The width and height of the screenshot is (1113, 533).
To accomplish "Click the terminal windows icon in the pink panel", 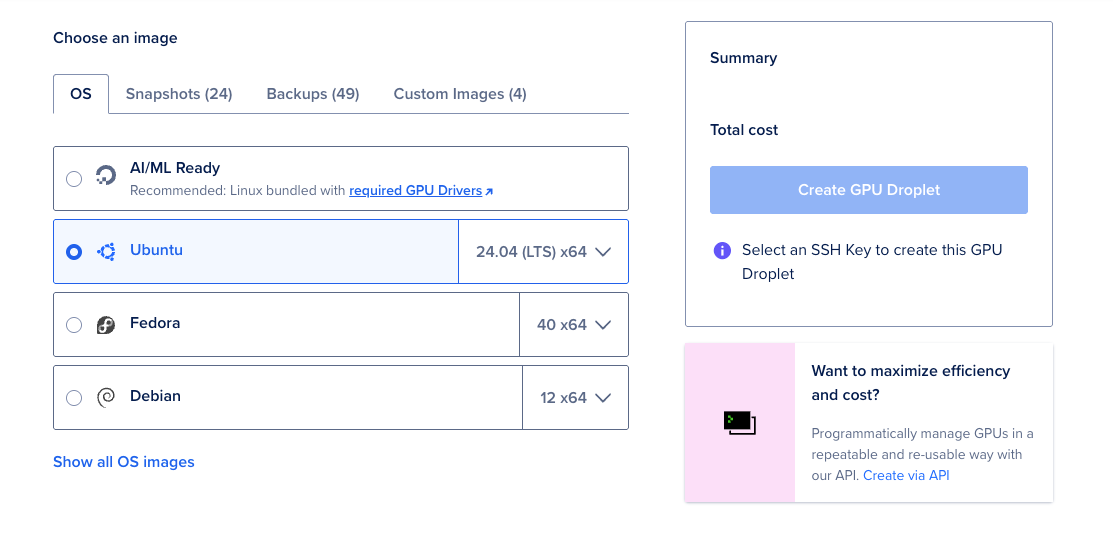I will pyautogui.click(x=740, y=422).
